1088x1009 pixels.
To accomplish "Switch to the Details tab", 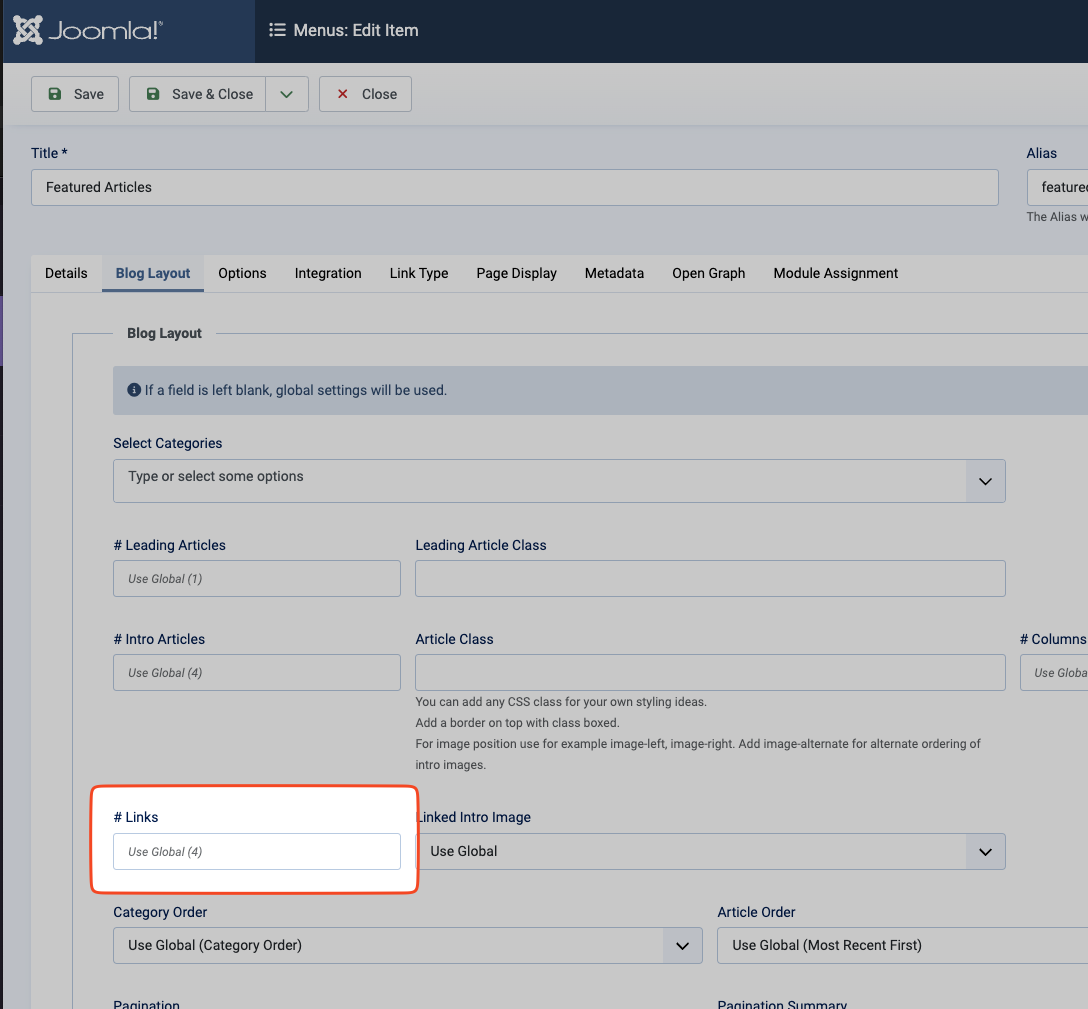I will coord(66,273).
